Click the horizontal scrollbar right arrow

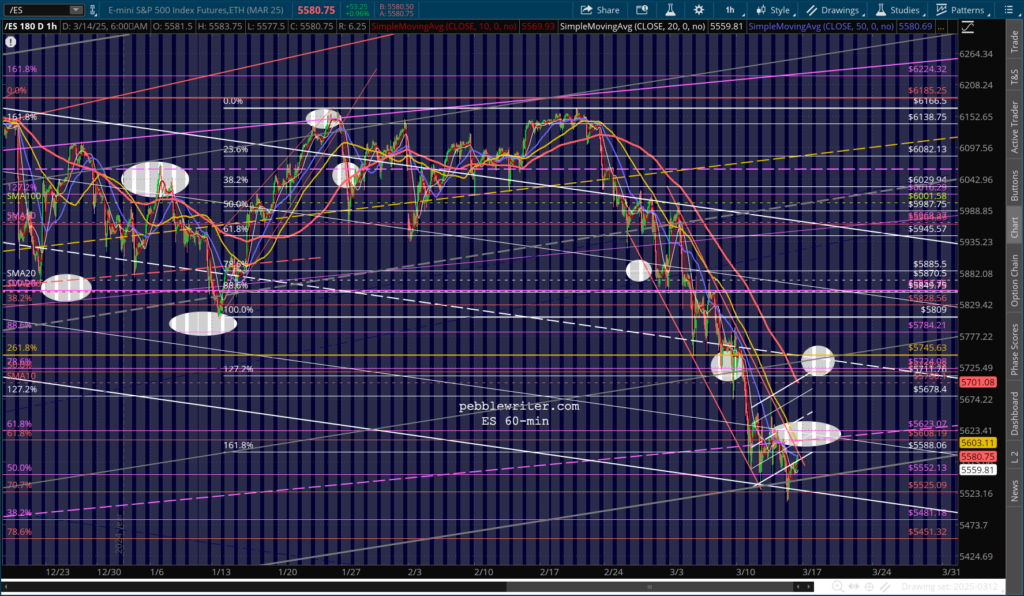808,587
